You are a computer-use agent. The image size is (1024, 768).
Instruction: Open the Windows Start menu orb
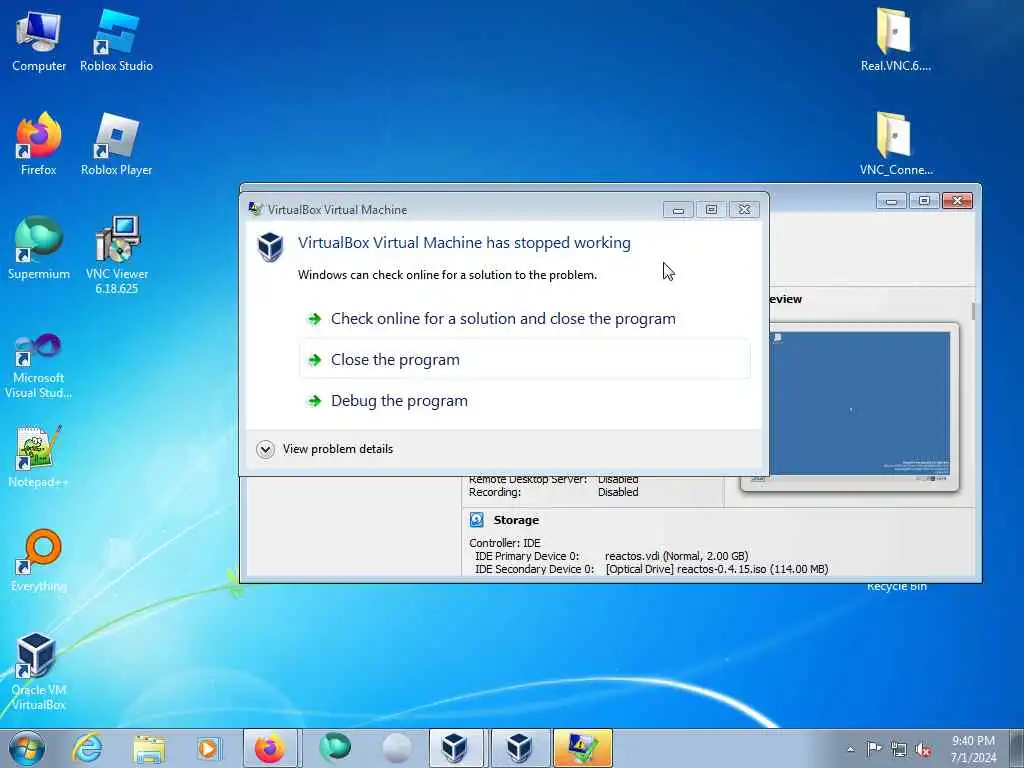[27, 748]
